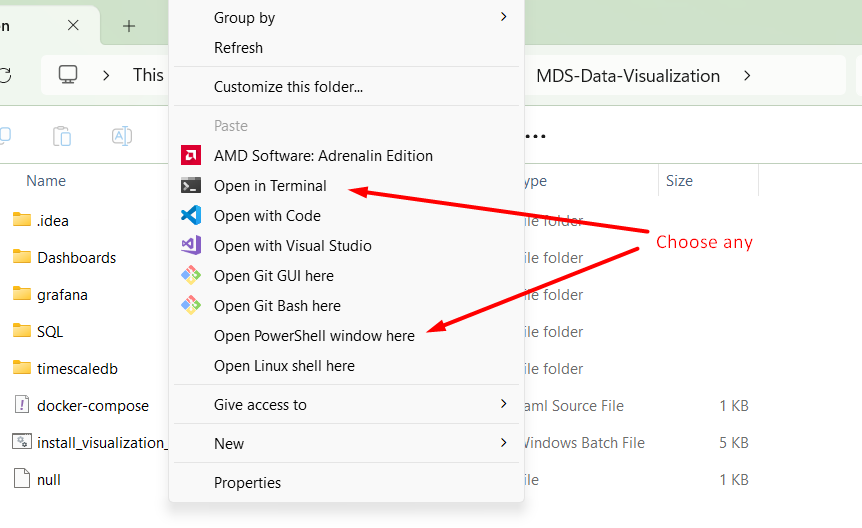The height and width of the screenshot is (528, 862).
Task: Expand the Give access to submenu
Action: point(503,405)
